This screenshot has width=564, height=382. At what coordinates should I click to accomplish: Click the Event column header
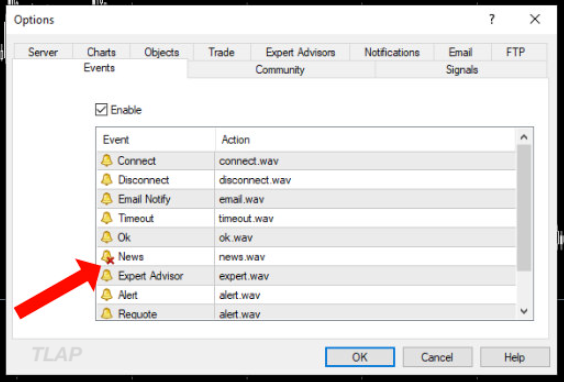pos(156,140)
